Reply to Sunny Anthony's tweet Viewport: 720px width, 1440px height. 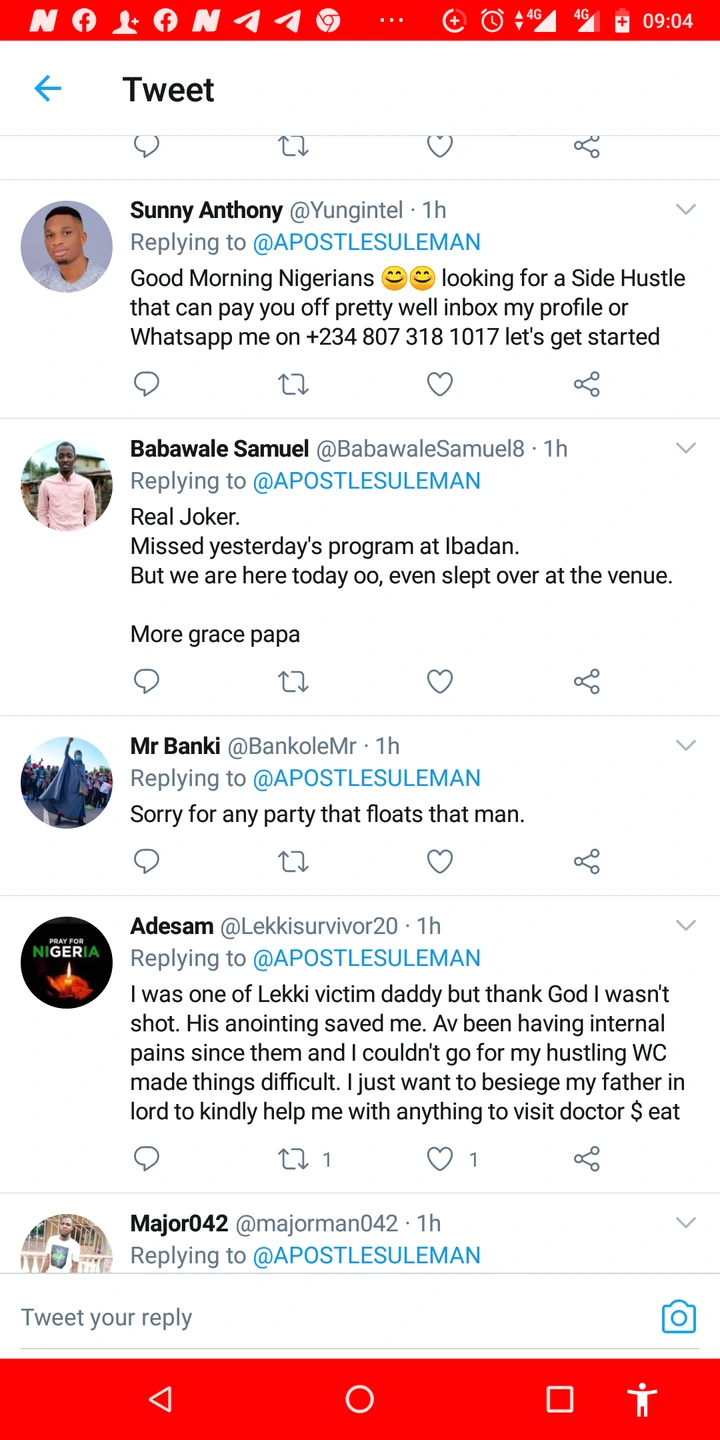click(x=147, y=384)
